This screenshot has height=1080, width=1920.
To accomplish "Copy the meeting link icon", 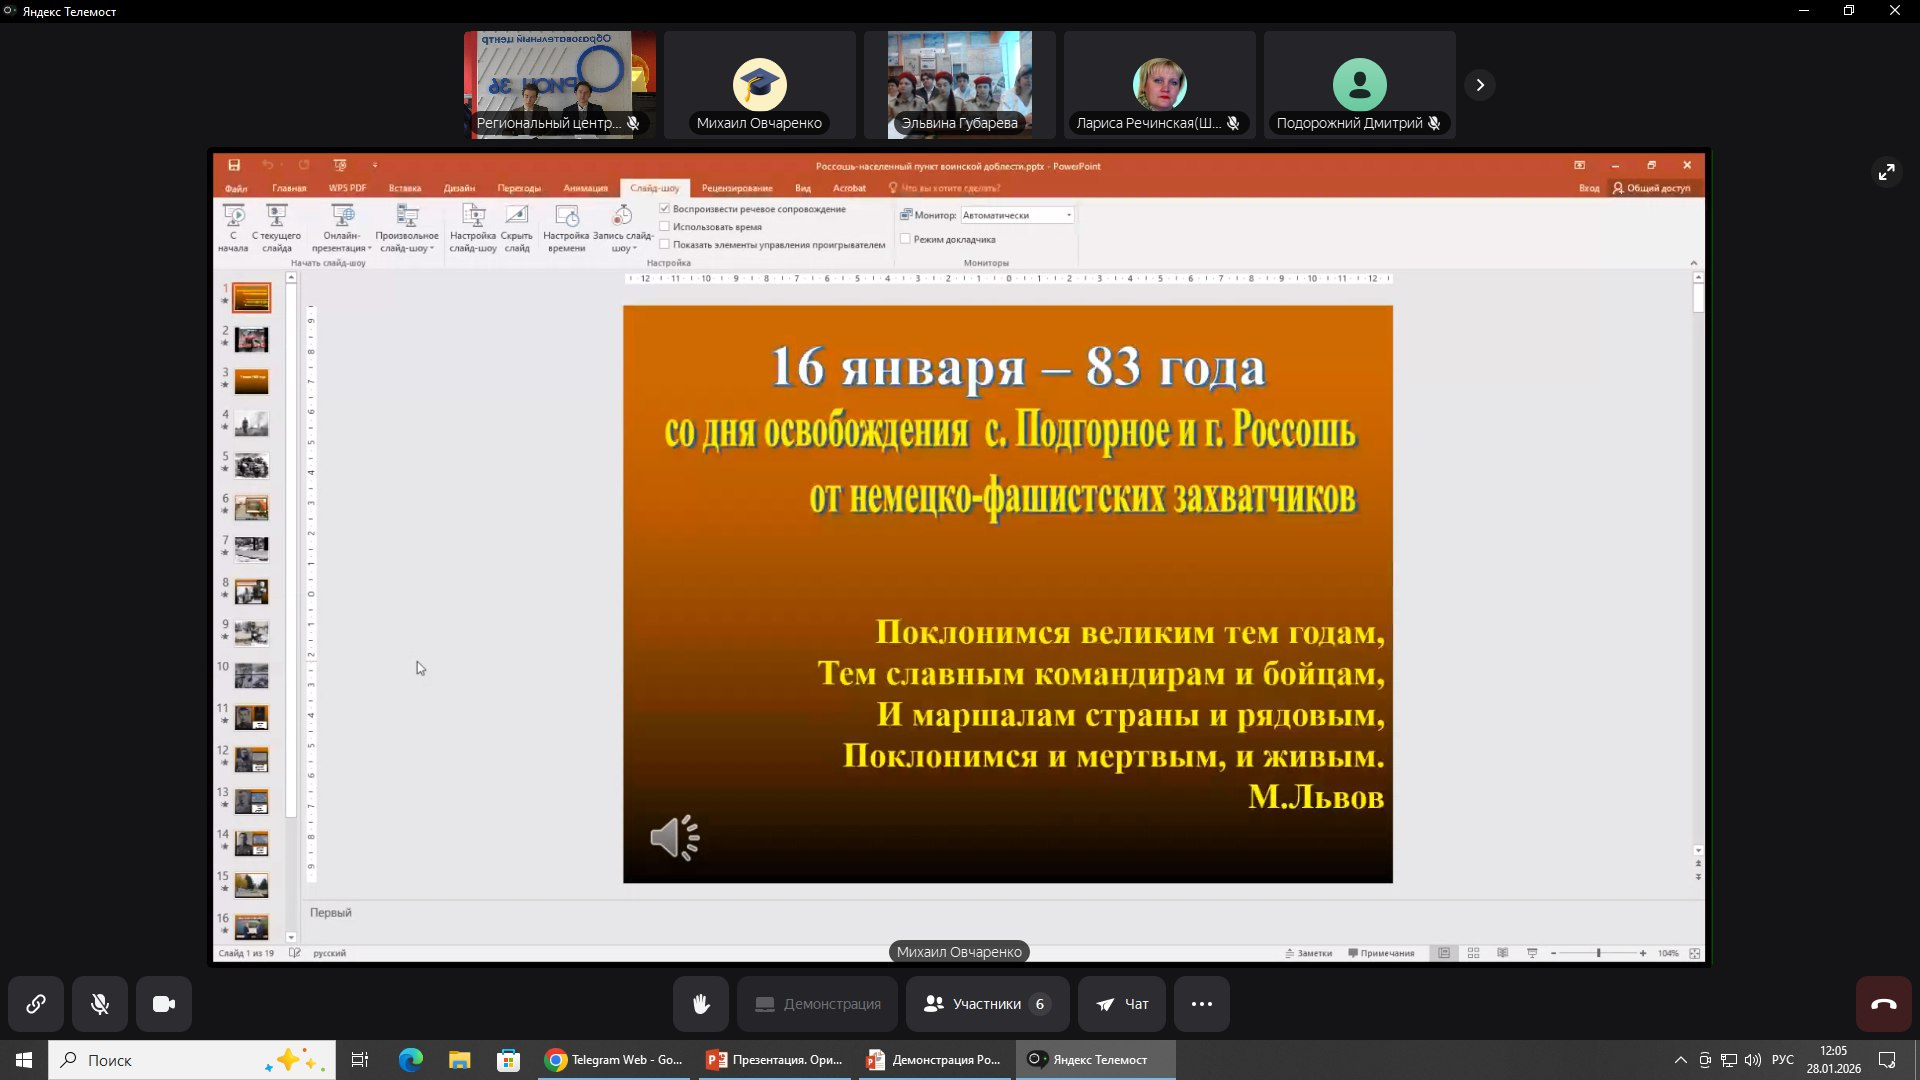I will [36, 1004].
